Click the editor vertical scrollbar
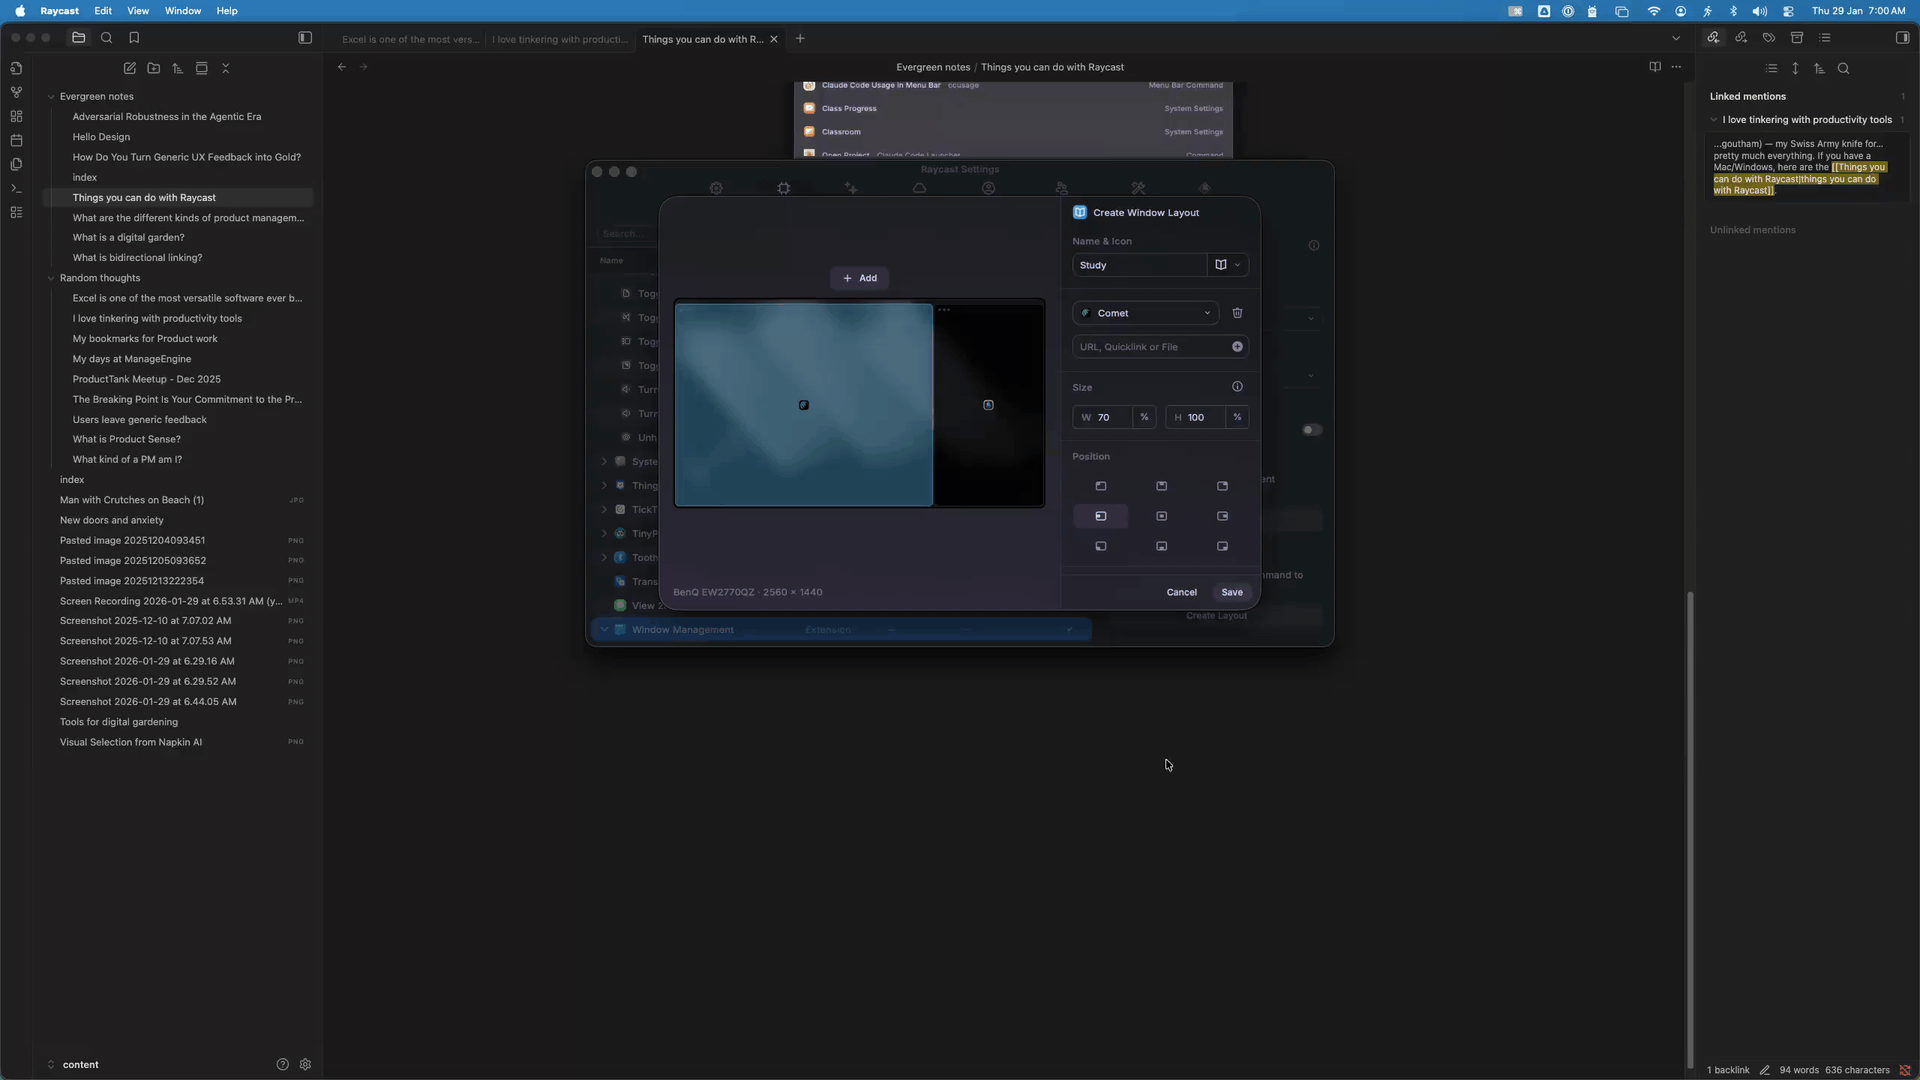This screenshot has width=1920, height=1080. 1690,830
